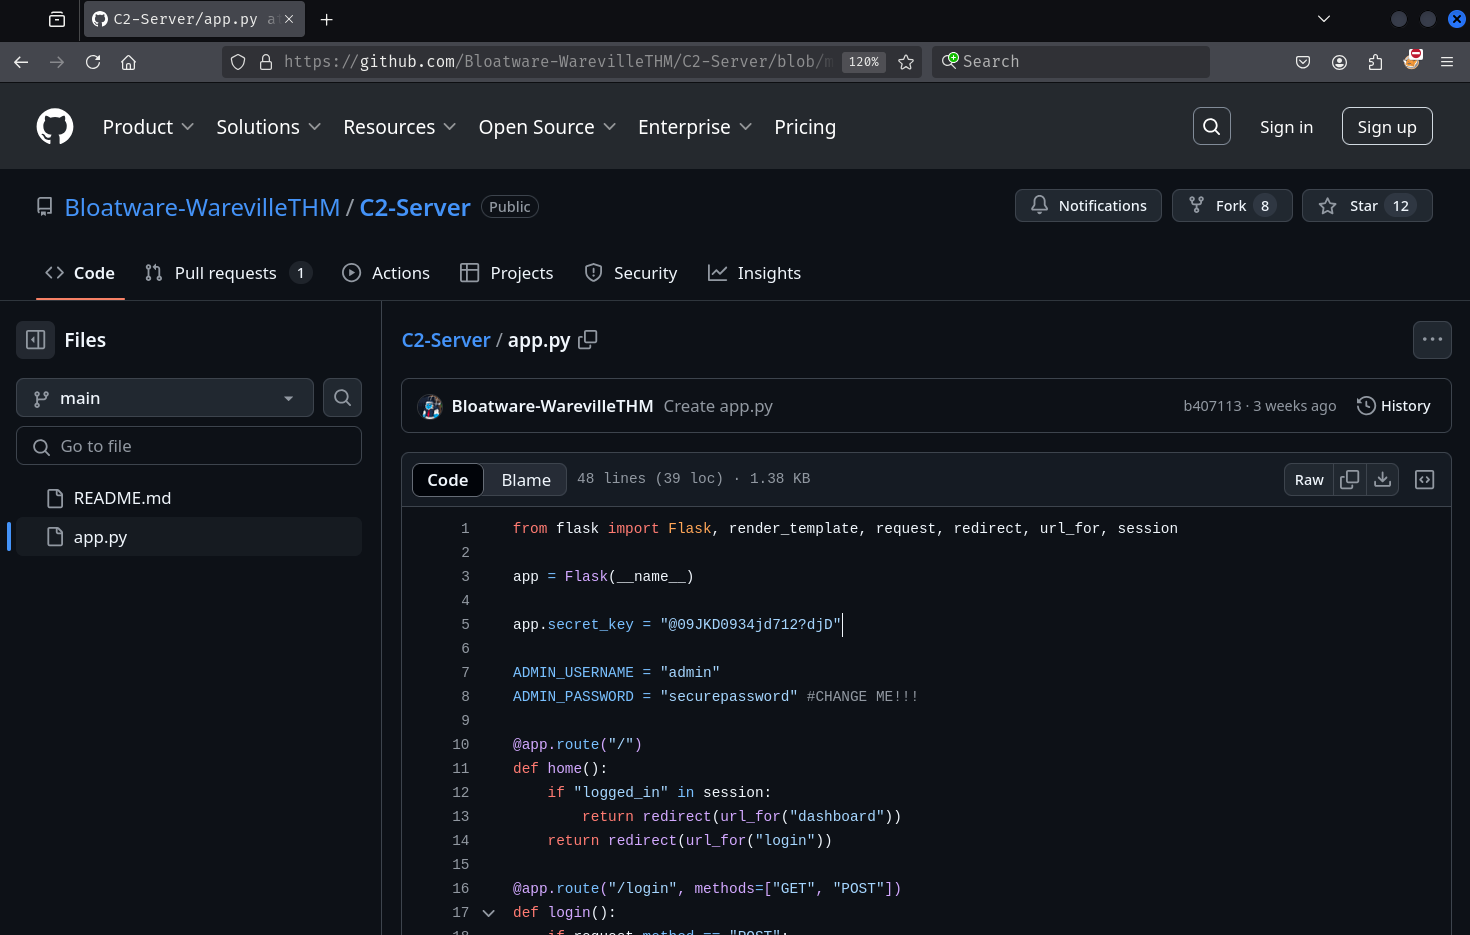
Task: Switch to Blame view
Action: 525,480
